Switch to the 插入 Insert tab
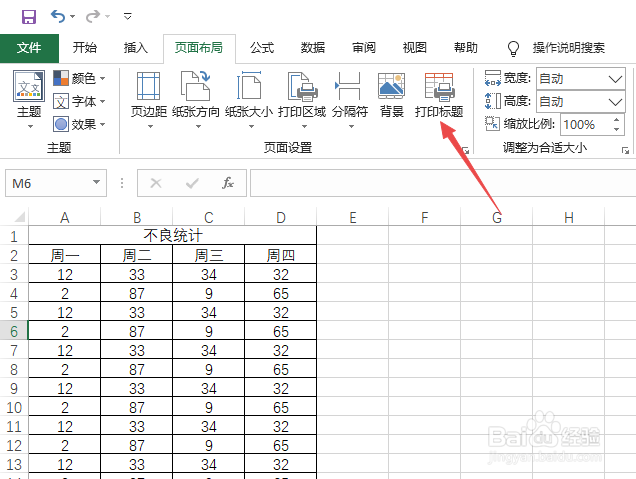 pyautogui.click(x=135, y=48)
